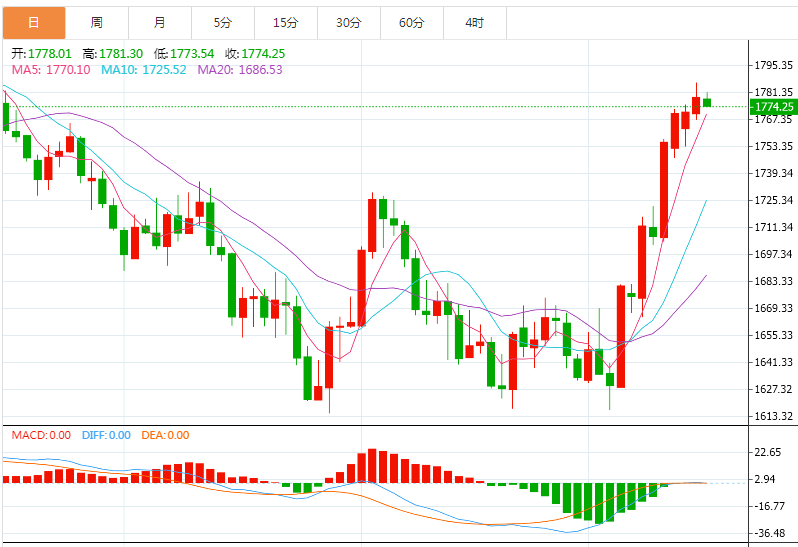The image size is (798, 547).
Task: Click the 1781.35 price axis label
Action: pyautogui.click(x=774, y=93)
